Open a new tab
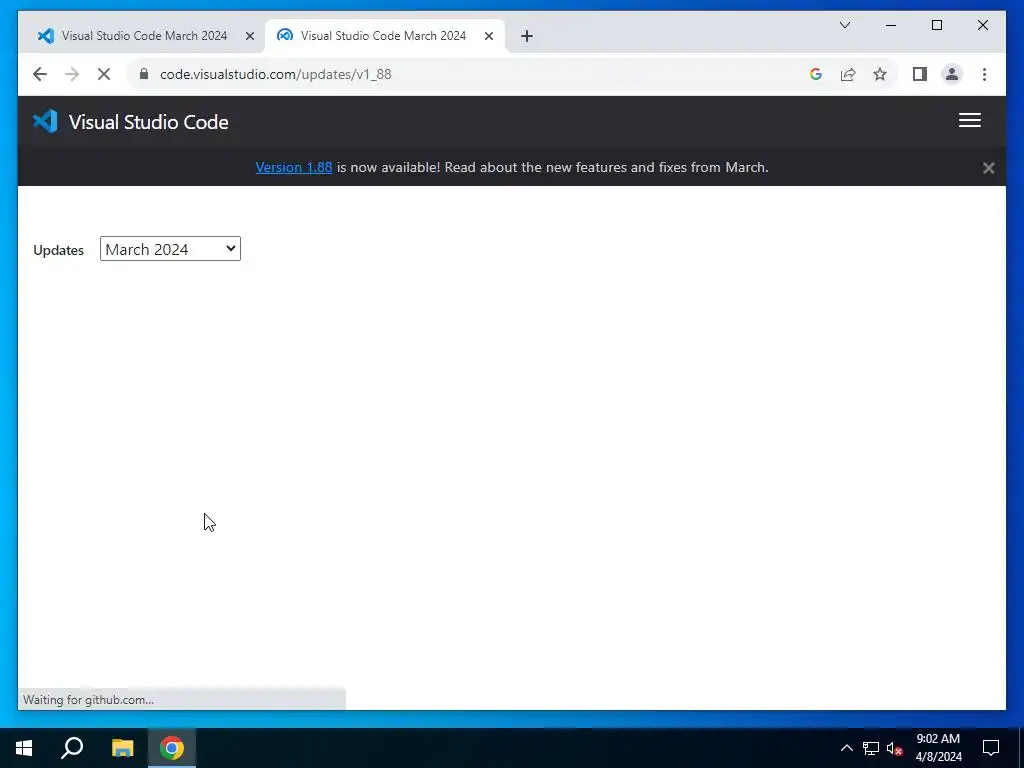This screenshot has width=1024, height=768. (527, 36)
